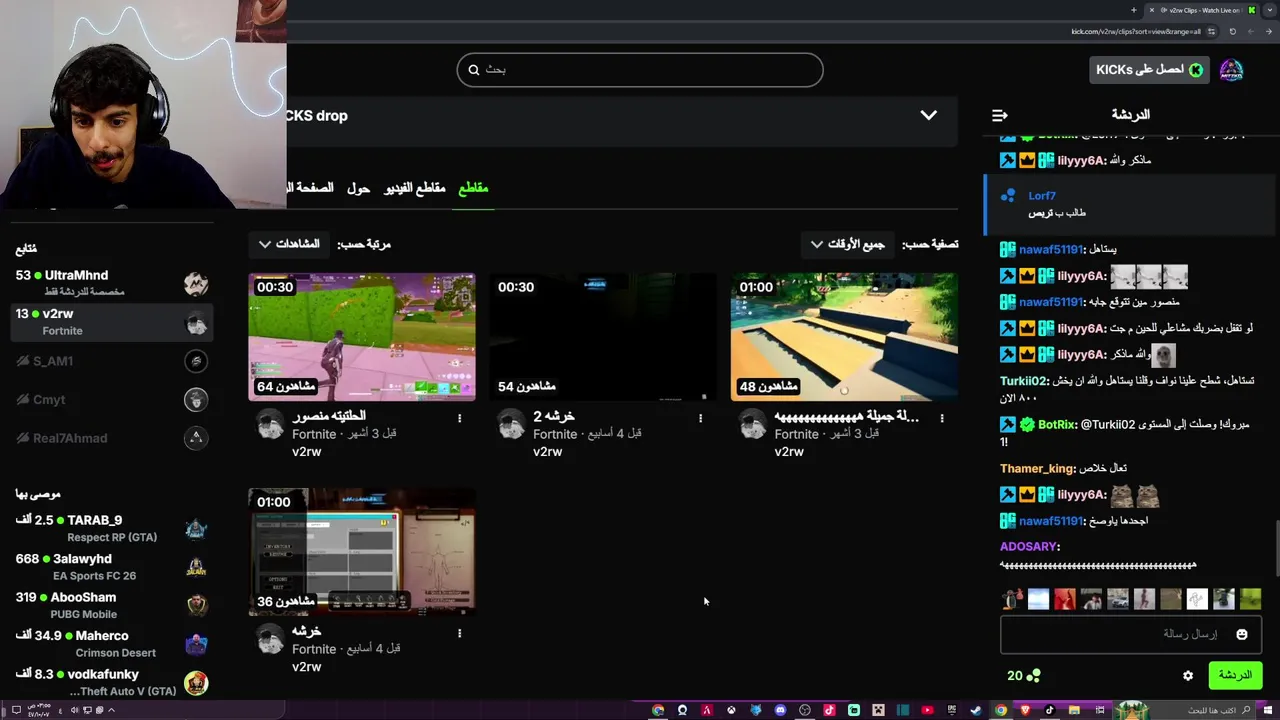Switch to the مقاطع clips tab
The height and width of the screenshot is (720, 1280).
pyautogui.click(x=473, y=188)
